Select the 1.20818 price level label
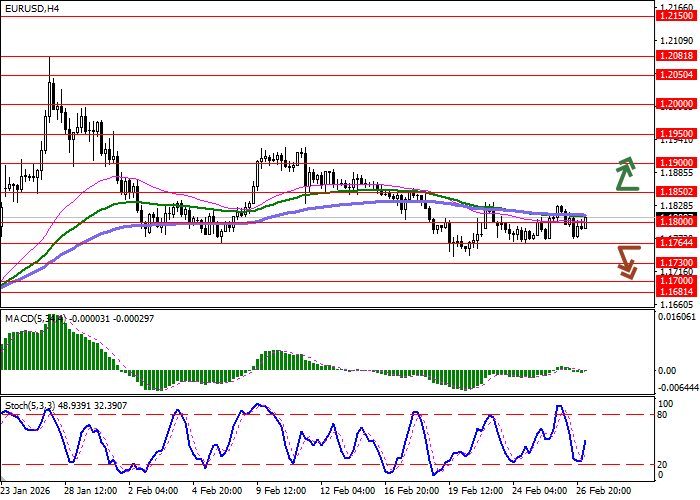This screenshot has width=700, height=500. 676,57
